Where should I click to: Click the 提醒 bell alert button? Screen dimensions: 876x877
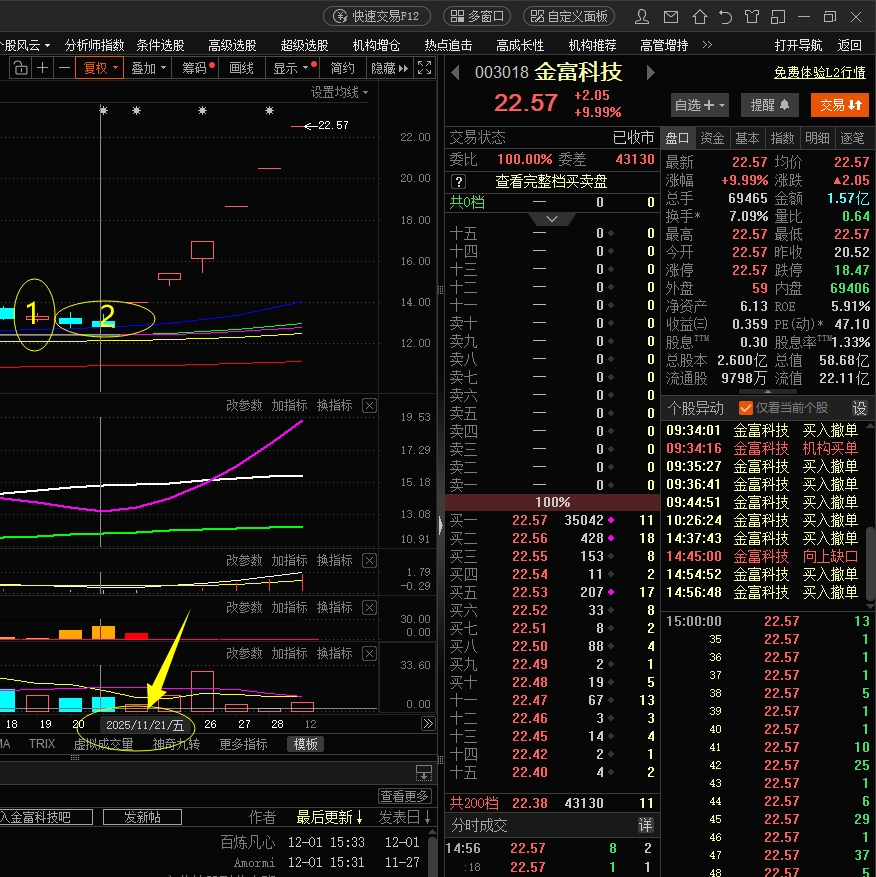770,105
